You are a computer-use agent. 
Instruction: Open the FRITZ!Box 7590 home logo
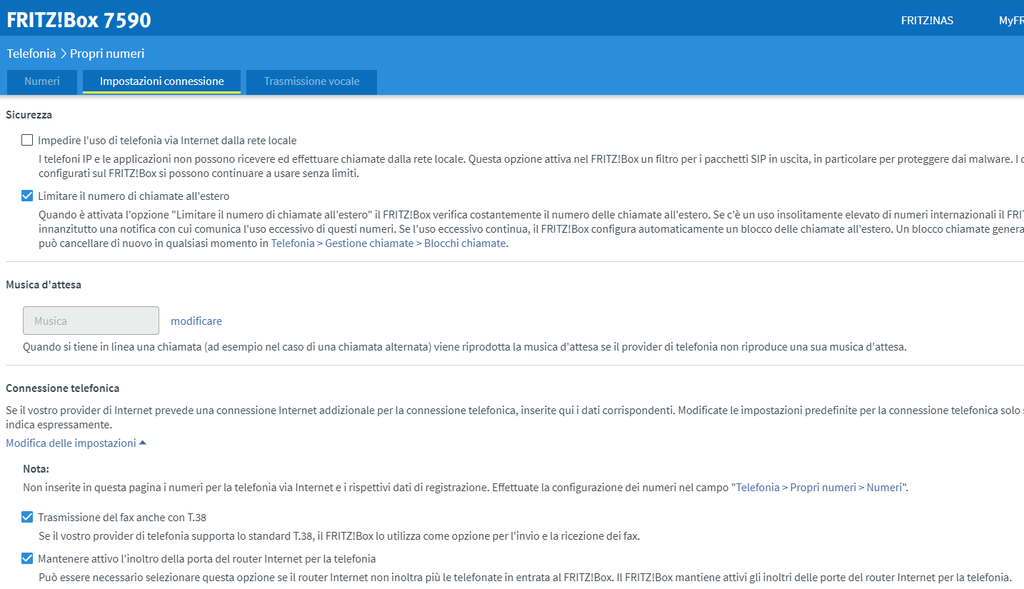pyautogui.click(x=78, y=20)
